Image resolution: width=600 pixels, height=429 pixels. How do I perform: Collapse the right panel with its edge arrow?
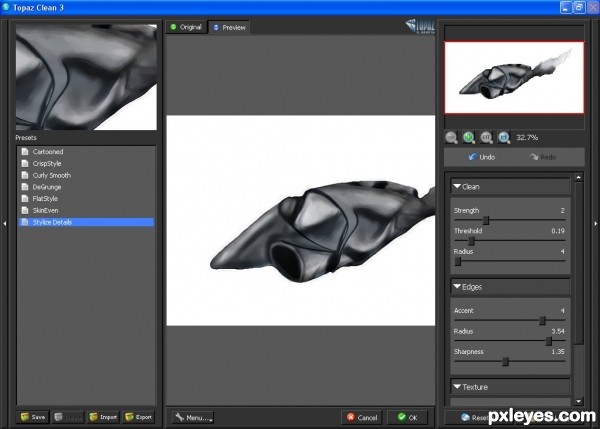click(595, 223)
